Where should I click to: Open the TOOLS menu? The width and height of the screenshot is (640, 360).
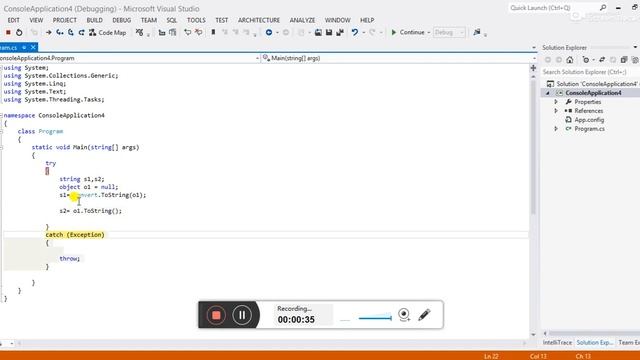point(196,20)
